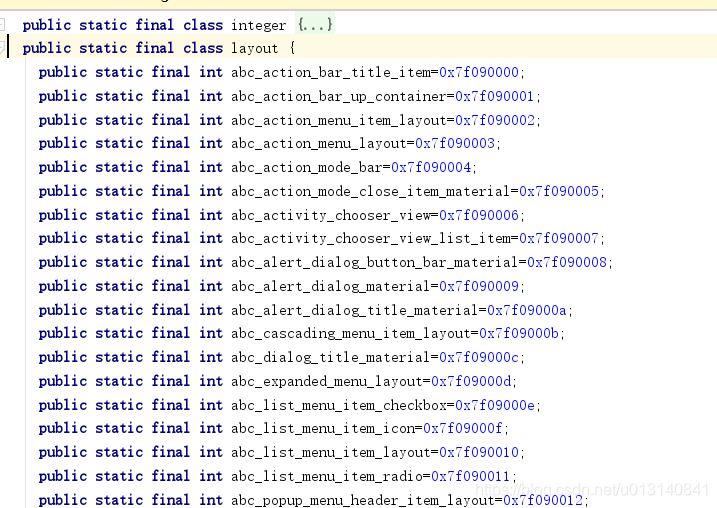717x508 pixels.
Task: Click field abc_dialog_title_material
Action: tap(331, 357)
